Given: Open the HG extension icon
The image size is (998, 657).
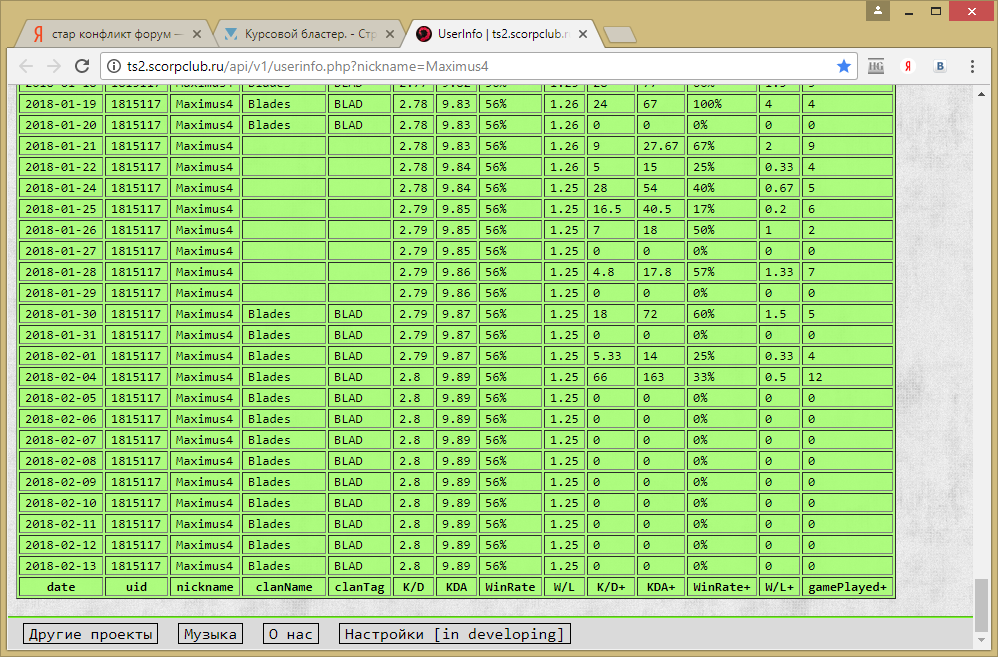Looking at the screenshot, I should click(x=876, y=66).
